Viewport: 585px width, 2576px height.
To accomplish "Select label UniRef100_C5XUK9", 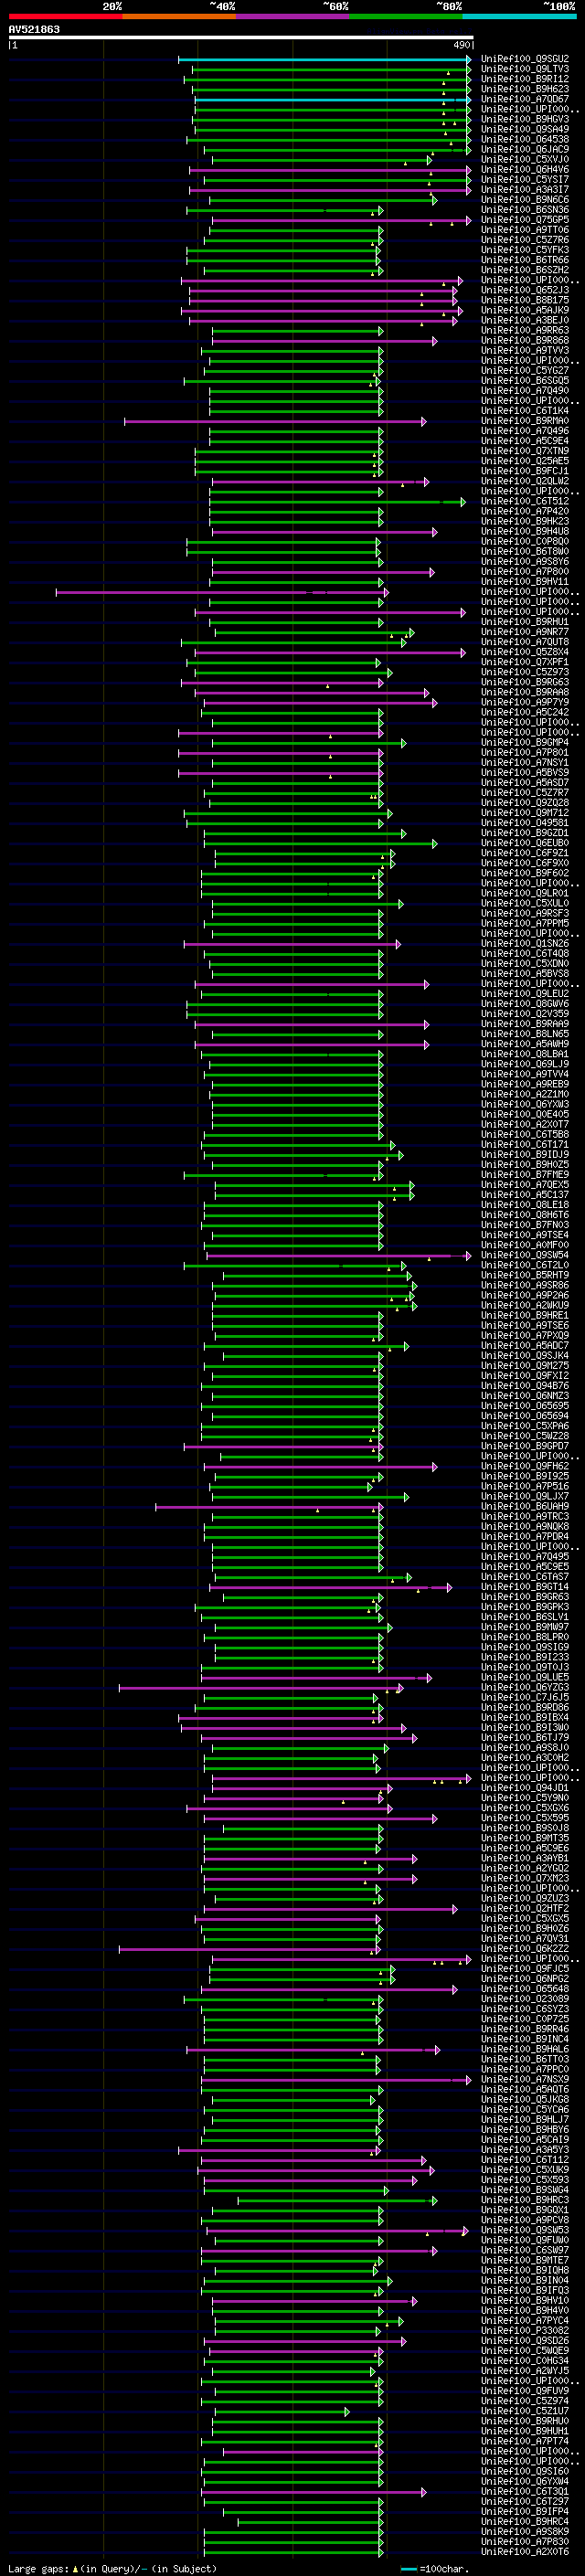I will 525,2170.
